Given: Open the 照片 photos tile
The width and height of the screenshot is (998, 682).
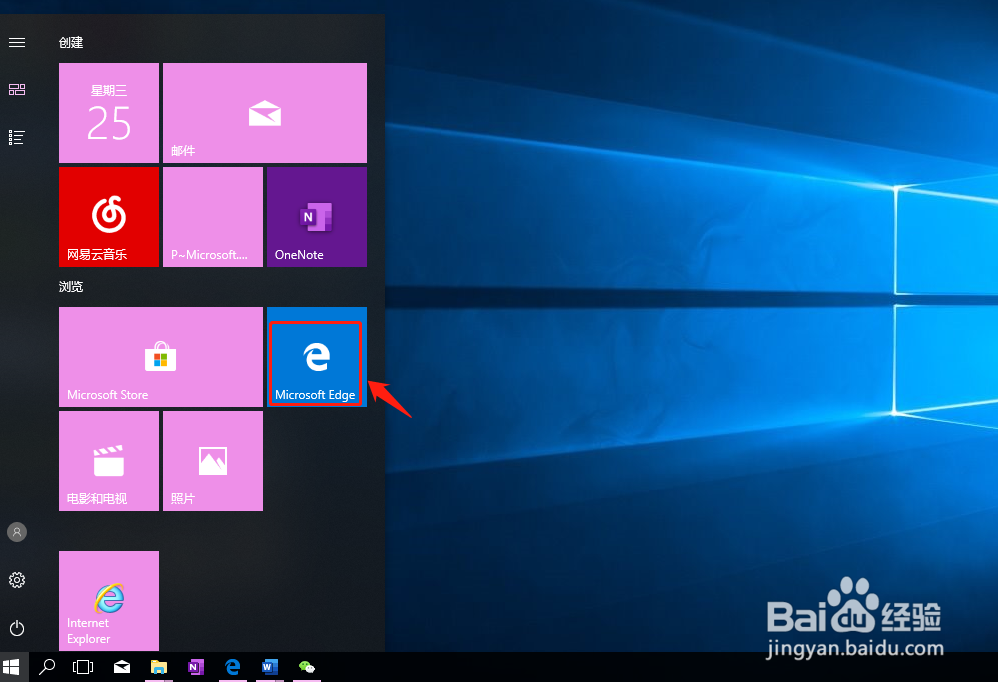Looking at the screenshot, I should [213, 461].
